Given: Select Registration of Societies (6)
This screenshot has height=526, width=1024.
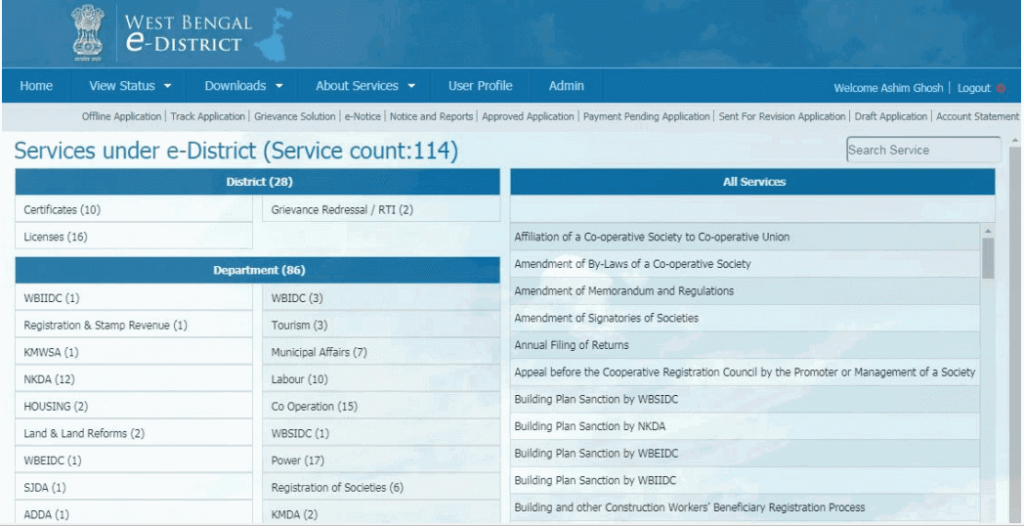Looking at the screenshot, I should [381, 487].
